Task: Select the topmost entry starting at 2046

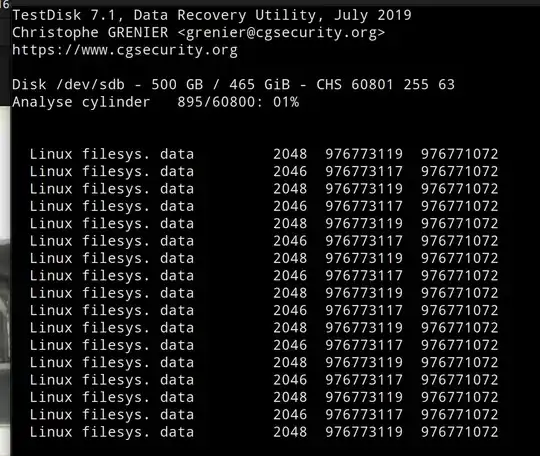Action: coord(264,171)
